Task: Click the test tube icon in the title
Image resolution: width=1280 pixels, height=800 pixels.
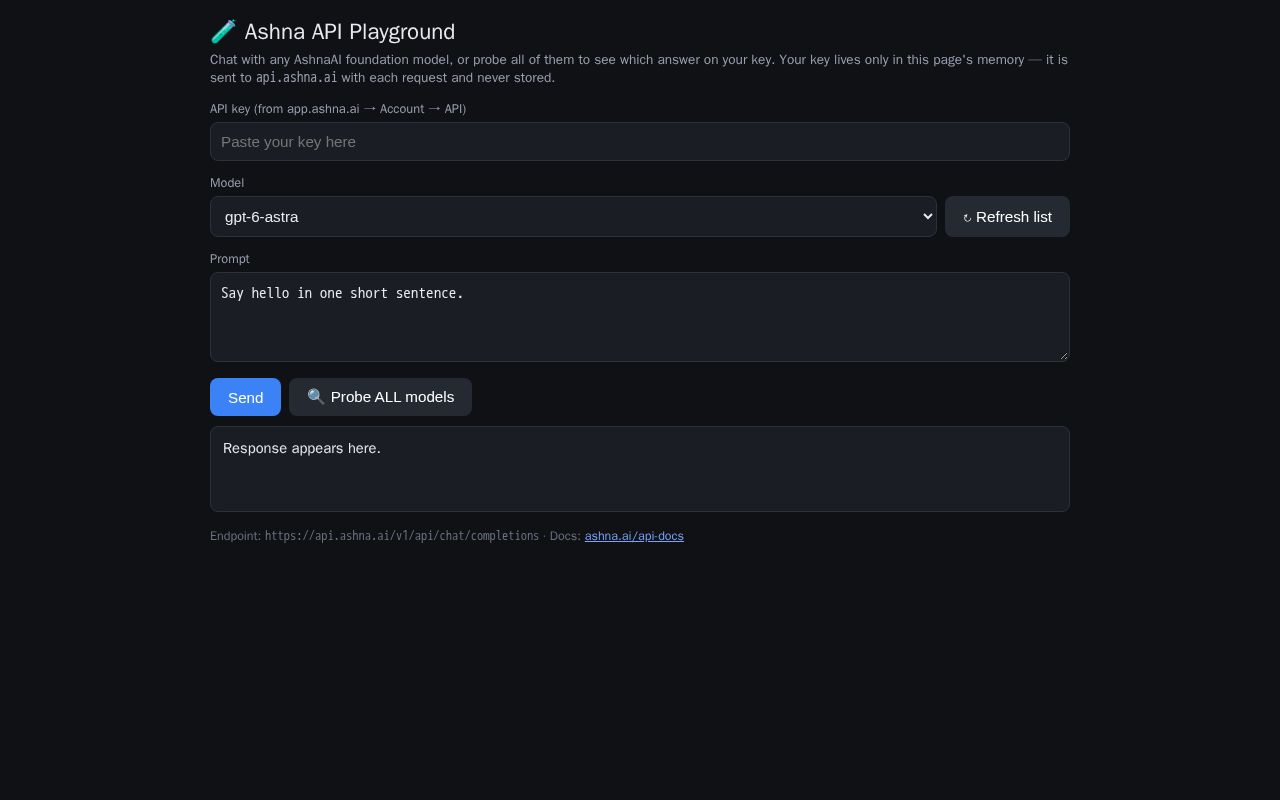Action: [223, 32]
